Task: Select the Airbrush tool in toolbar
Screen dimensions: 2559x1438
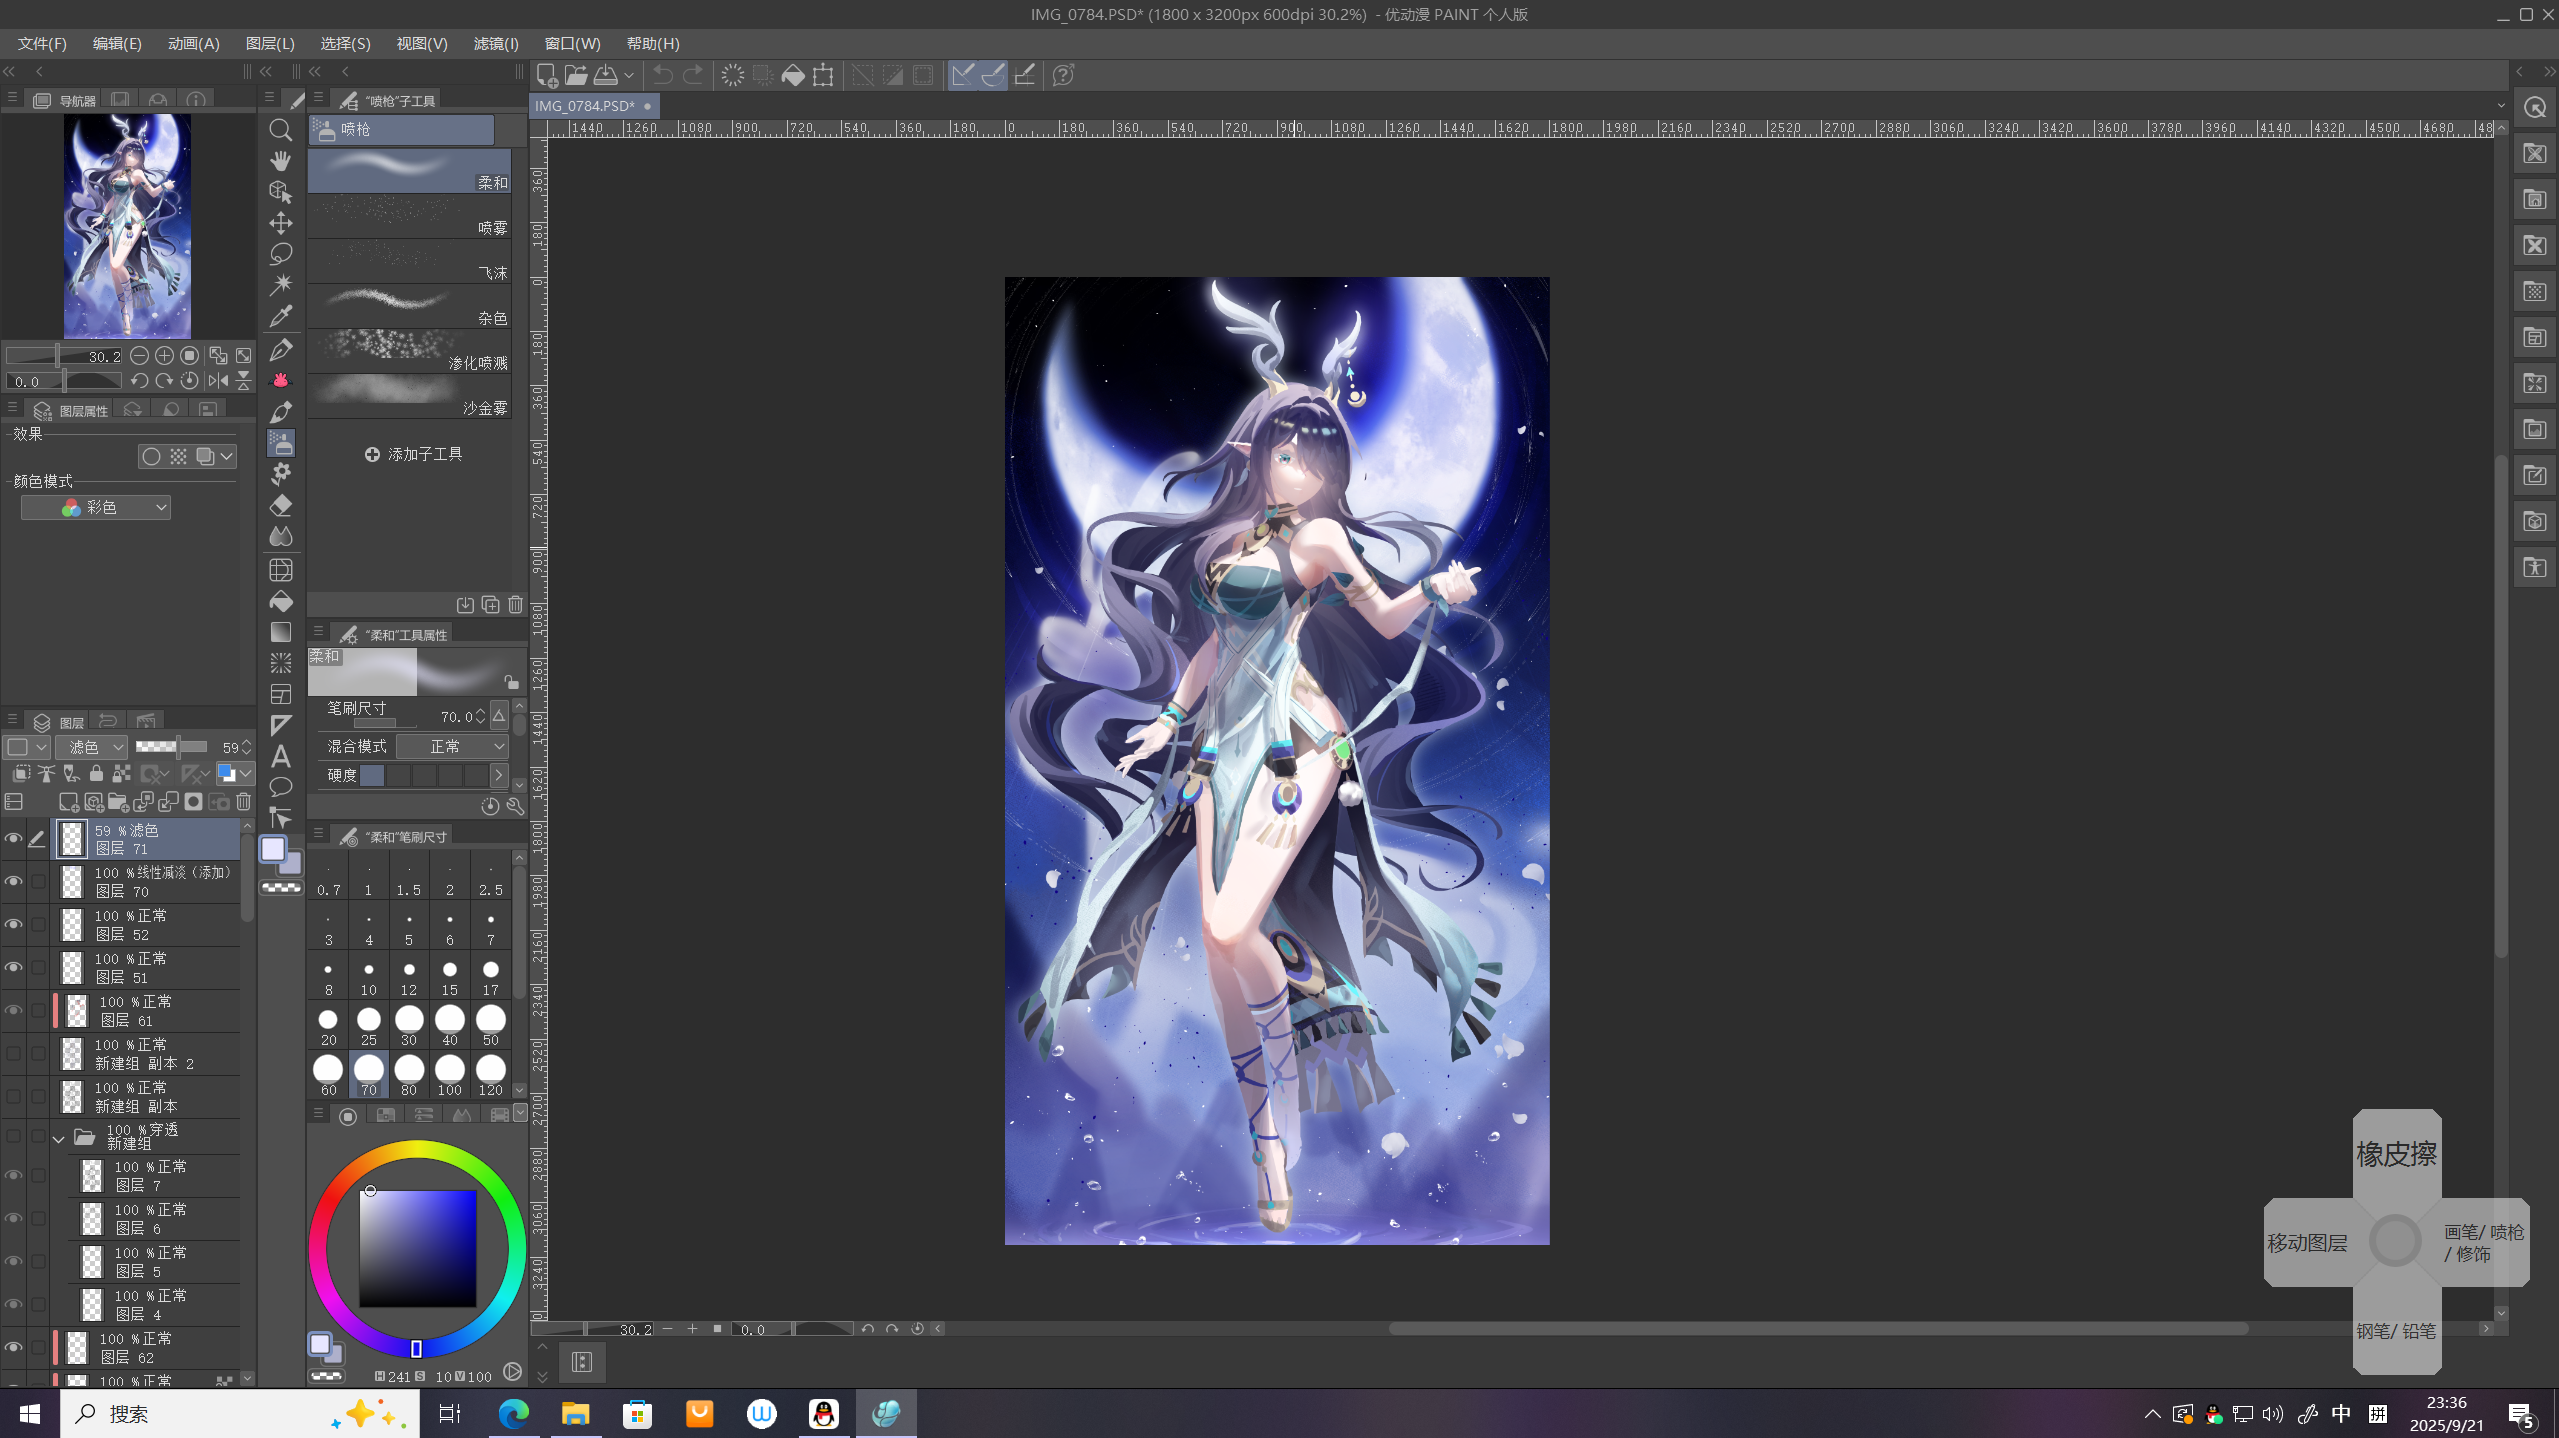Action: (x=281, y=443)
